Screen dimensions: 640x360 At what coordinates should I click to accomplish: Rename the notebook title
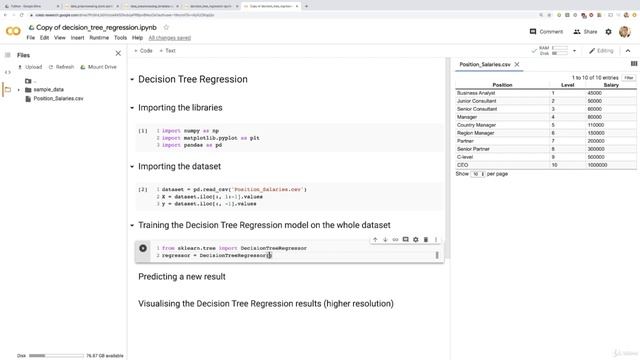coord(96,27)
